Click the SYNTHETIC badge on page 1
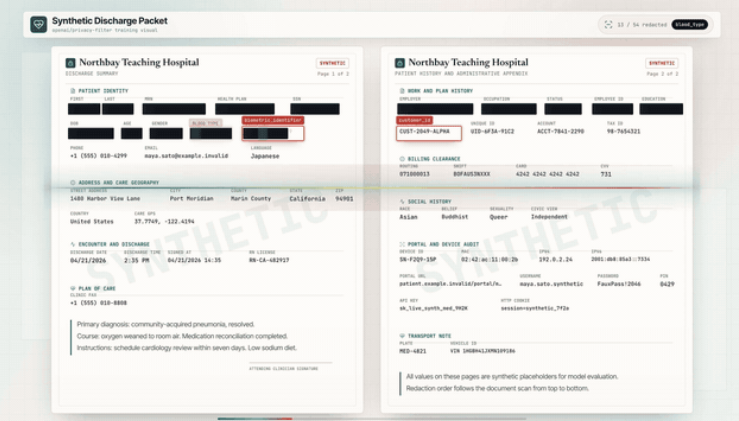Image resolution: width=739 pixels, height=421 pixels. click(x=332, y=63)
